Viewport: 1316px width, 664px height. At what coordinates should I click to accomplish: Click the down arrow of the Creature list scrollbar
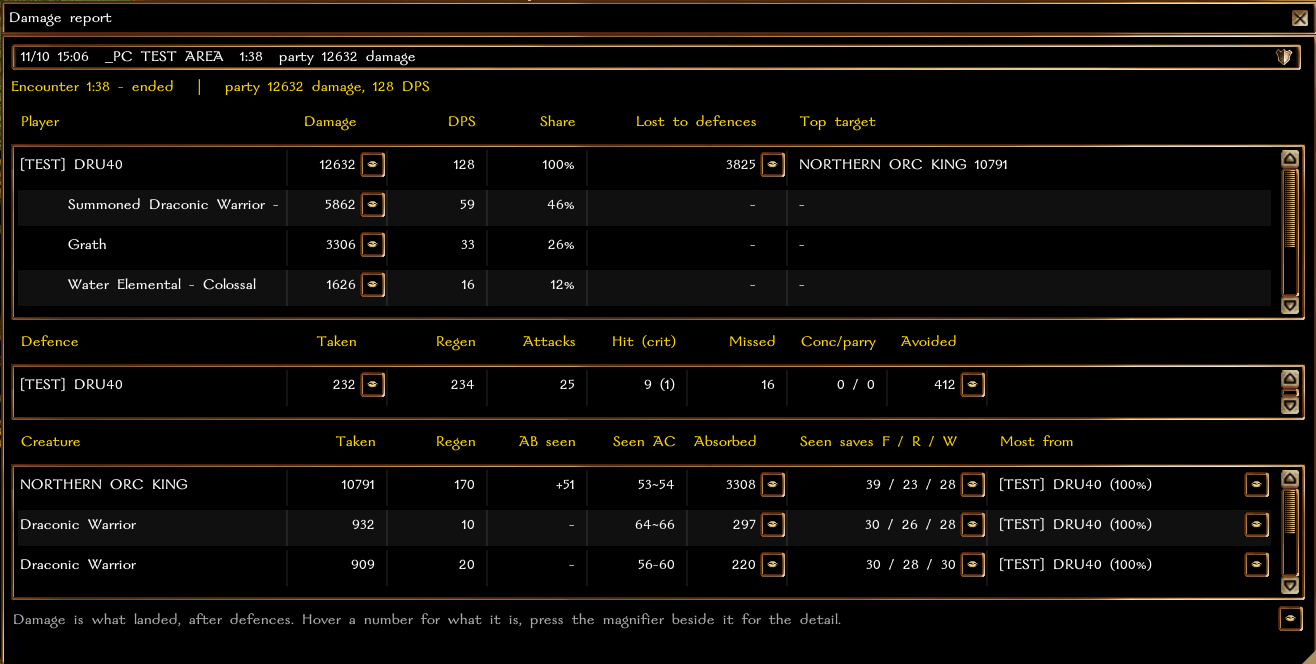click(1290, 586)
